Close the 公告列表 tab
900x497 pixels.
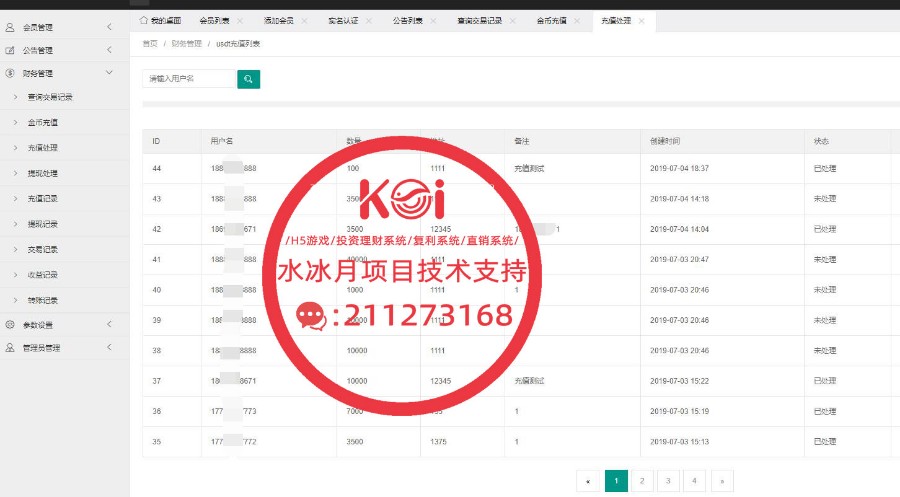(433, 21)
